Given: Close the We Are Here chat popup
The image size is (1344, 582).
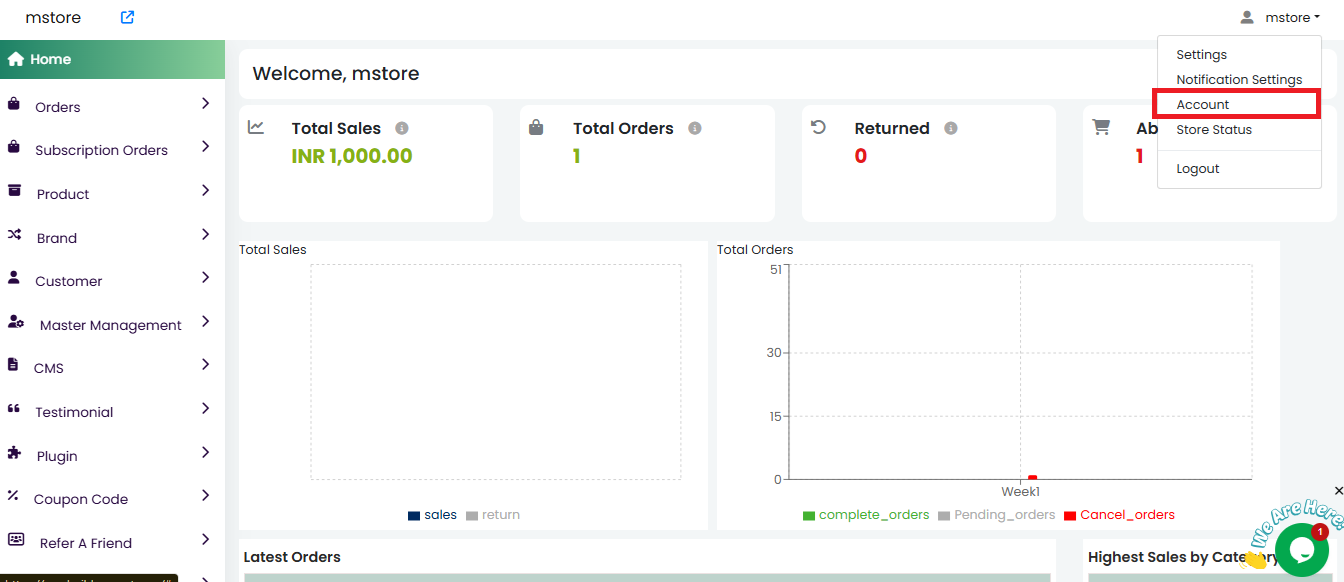Looking at the screenshot, I should click(x=1338, y=491).
